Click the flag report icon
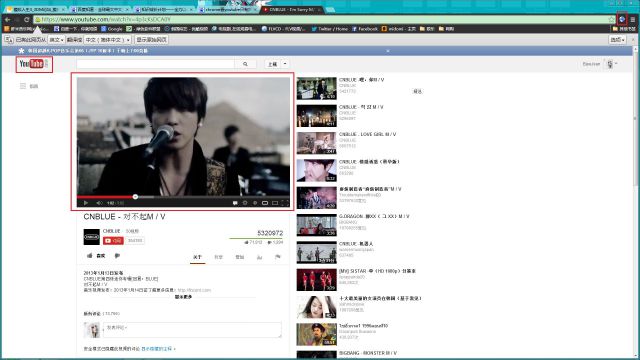Image resolution: width=640 pixels, height=360 pixels. [x=278, y=257]
